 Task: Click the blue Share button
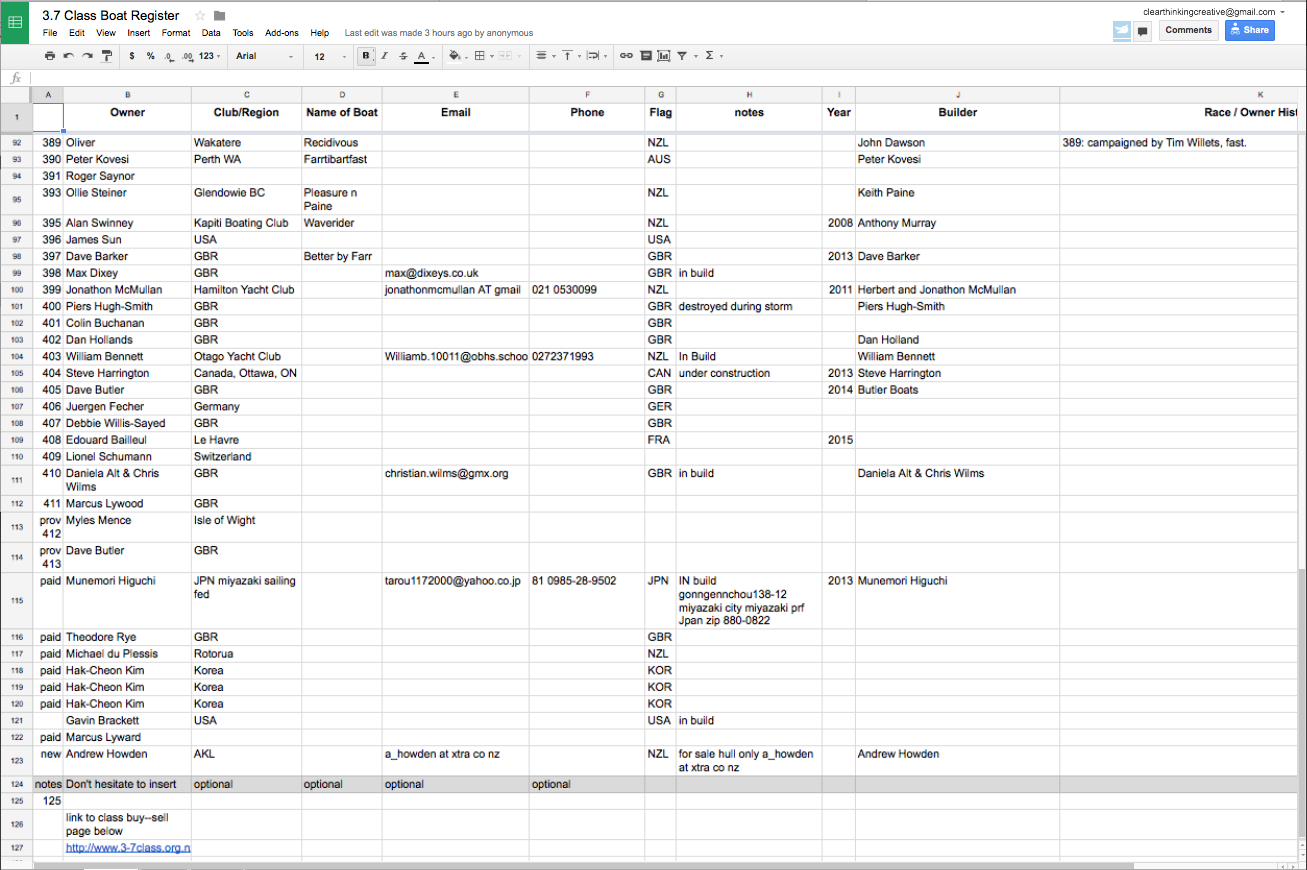[x=1249, y=30]
